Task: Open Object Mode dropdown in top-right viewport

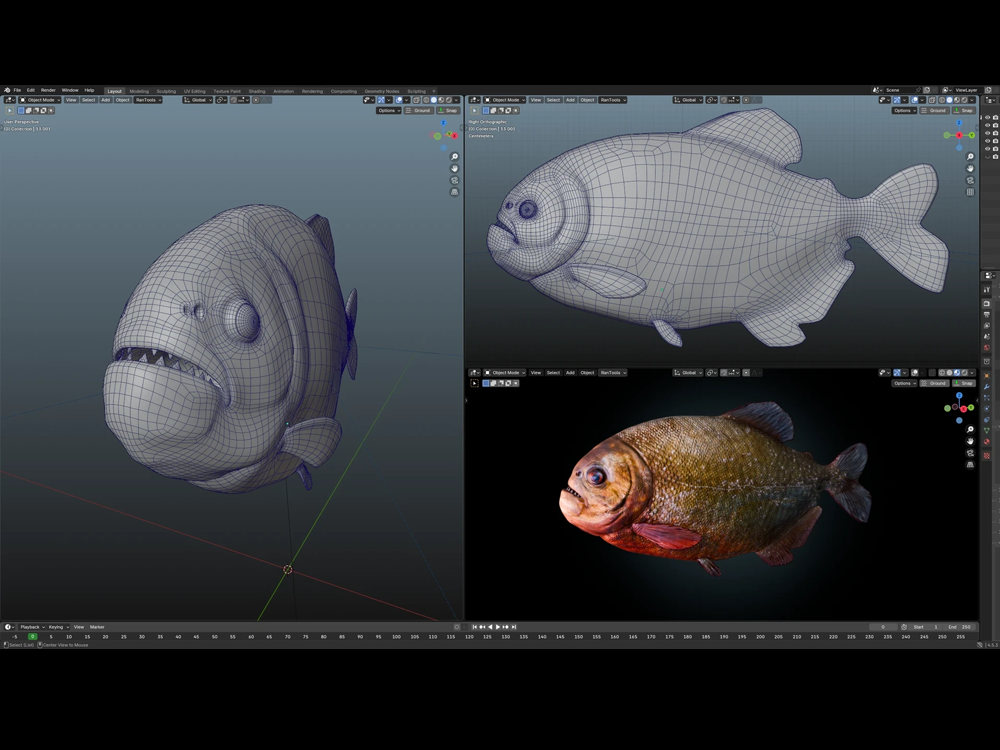Action: (504, 100)
